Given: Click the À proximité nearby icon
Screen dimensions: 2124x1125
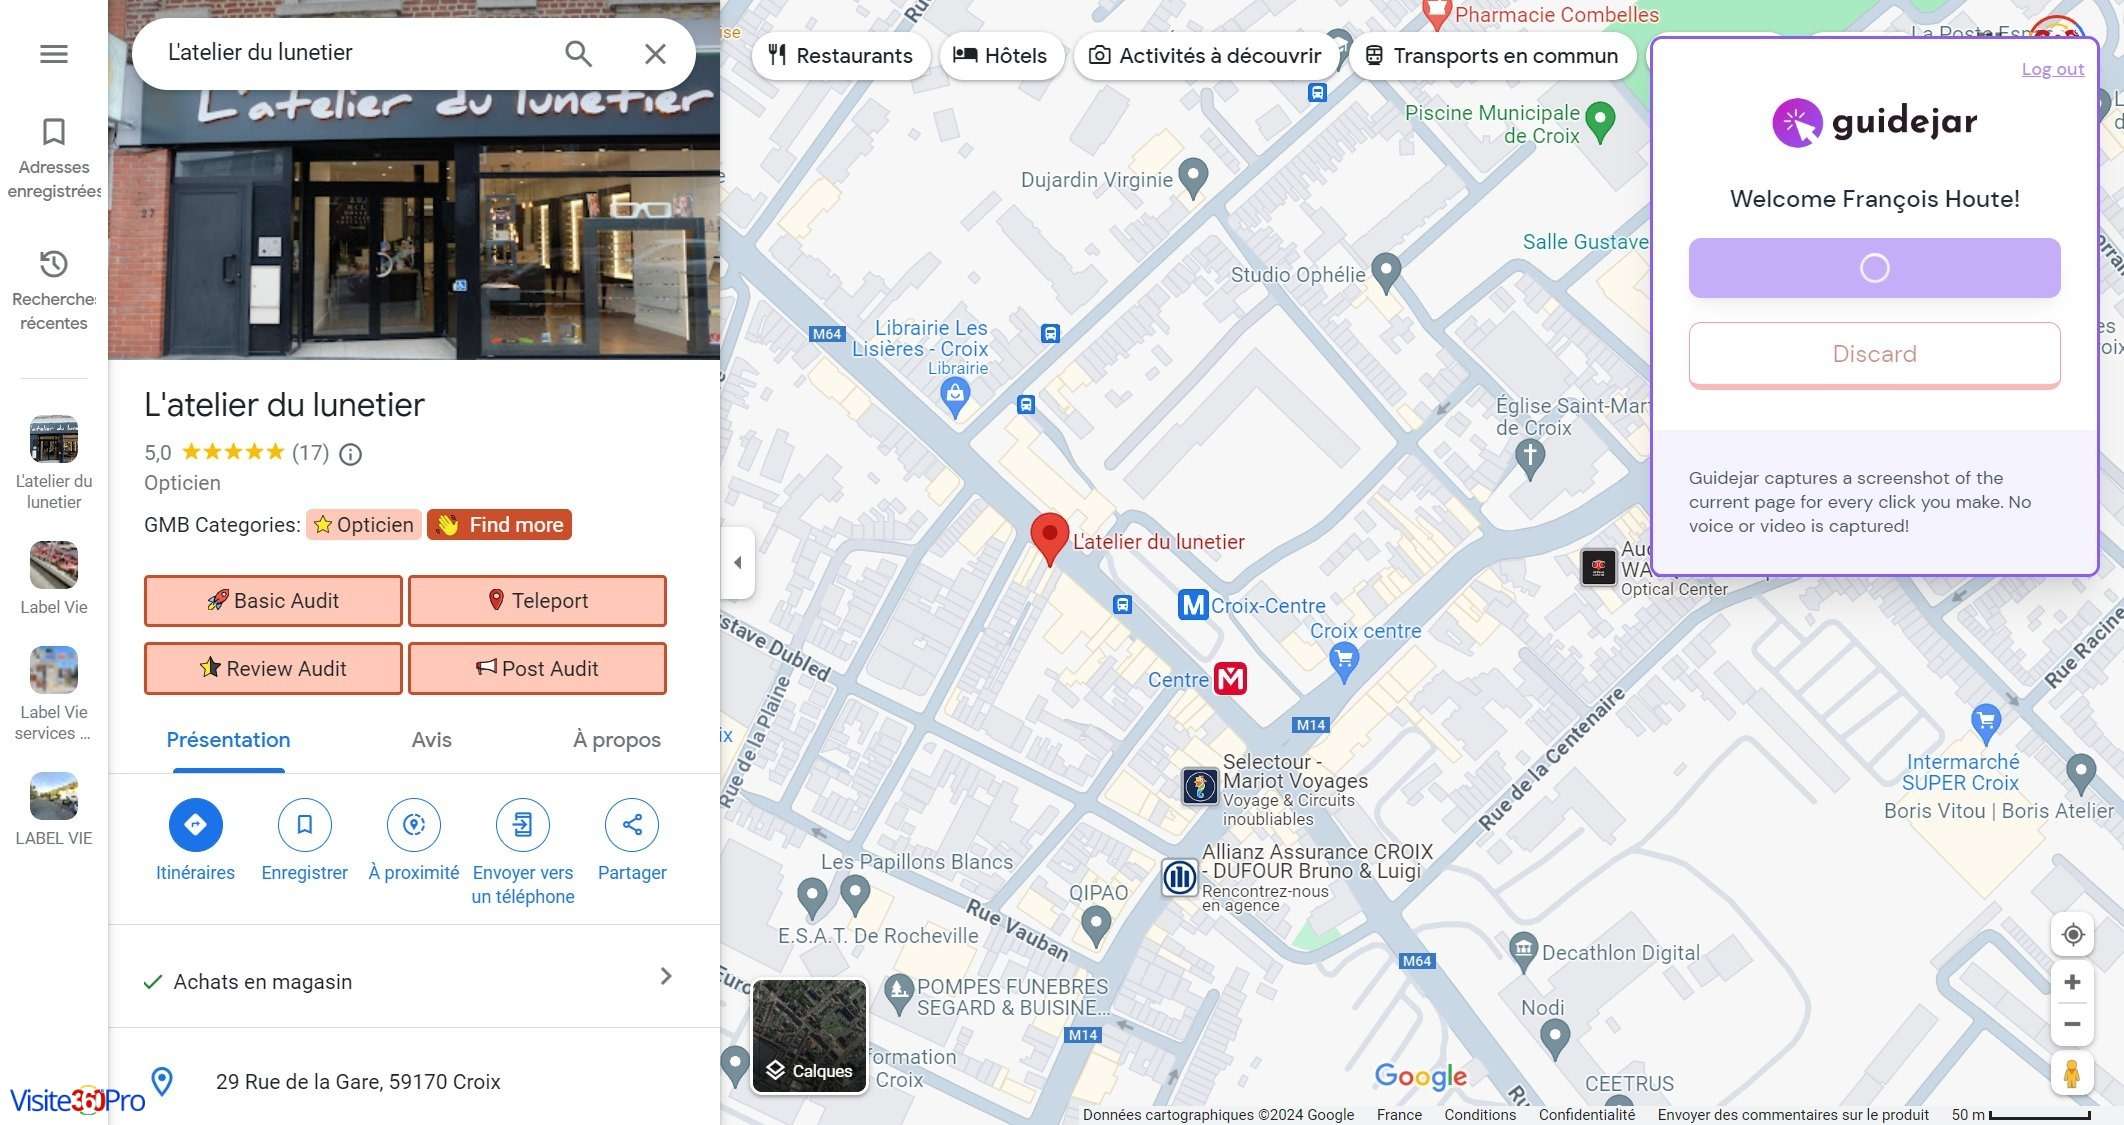Looking at the screenshot, I should (414, 825).
